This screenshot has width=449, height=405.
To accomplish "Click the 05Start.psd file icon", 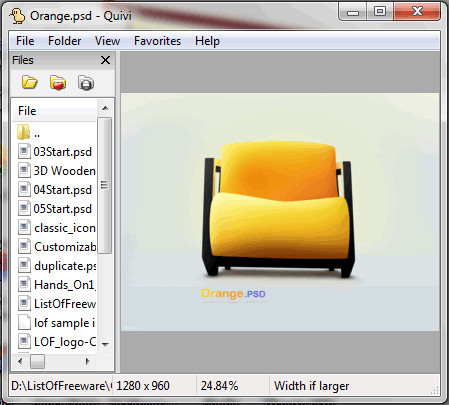I will pos(24,209).
